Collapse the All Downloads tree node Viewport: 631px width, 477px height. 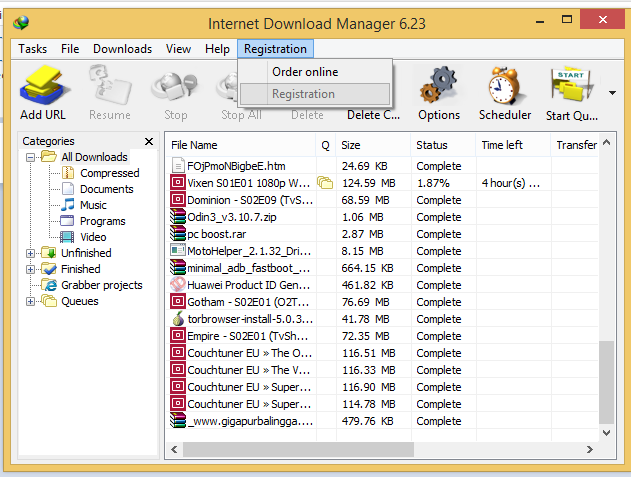click(31, 157)
